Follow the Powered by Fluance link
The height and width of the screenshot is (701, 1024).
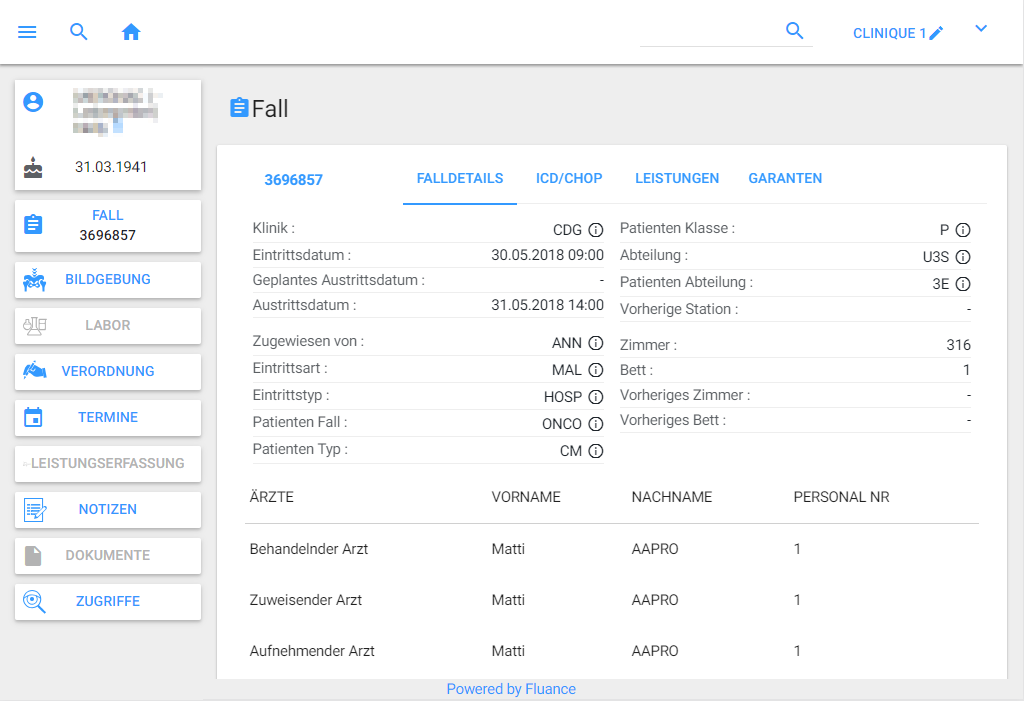(x=511, y=689)
